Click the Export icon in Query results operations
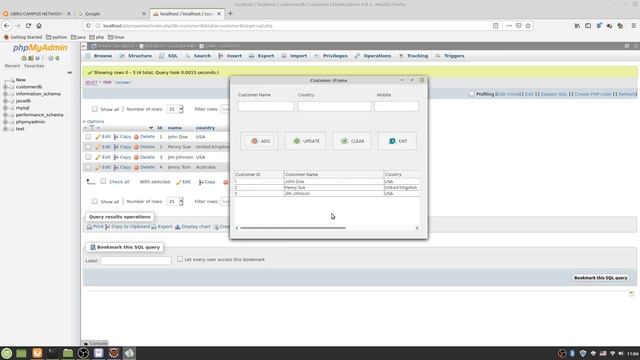Image resolution: width=640 pixels, height=360 pixels. (x=154, y=227)
